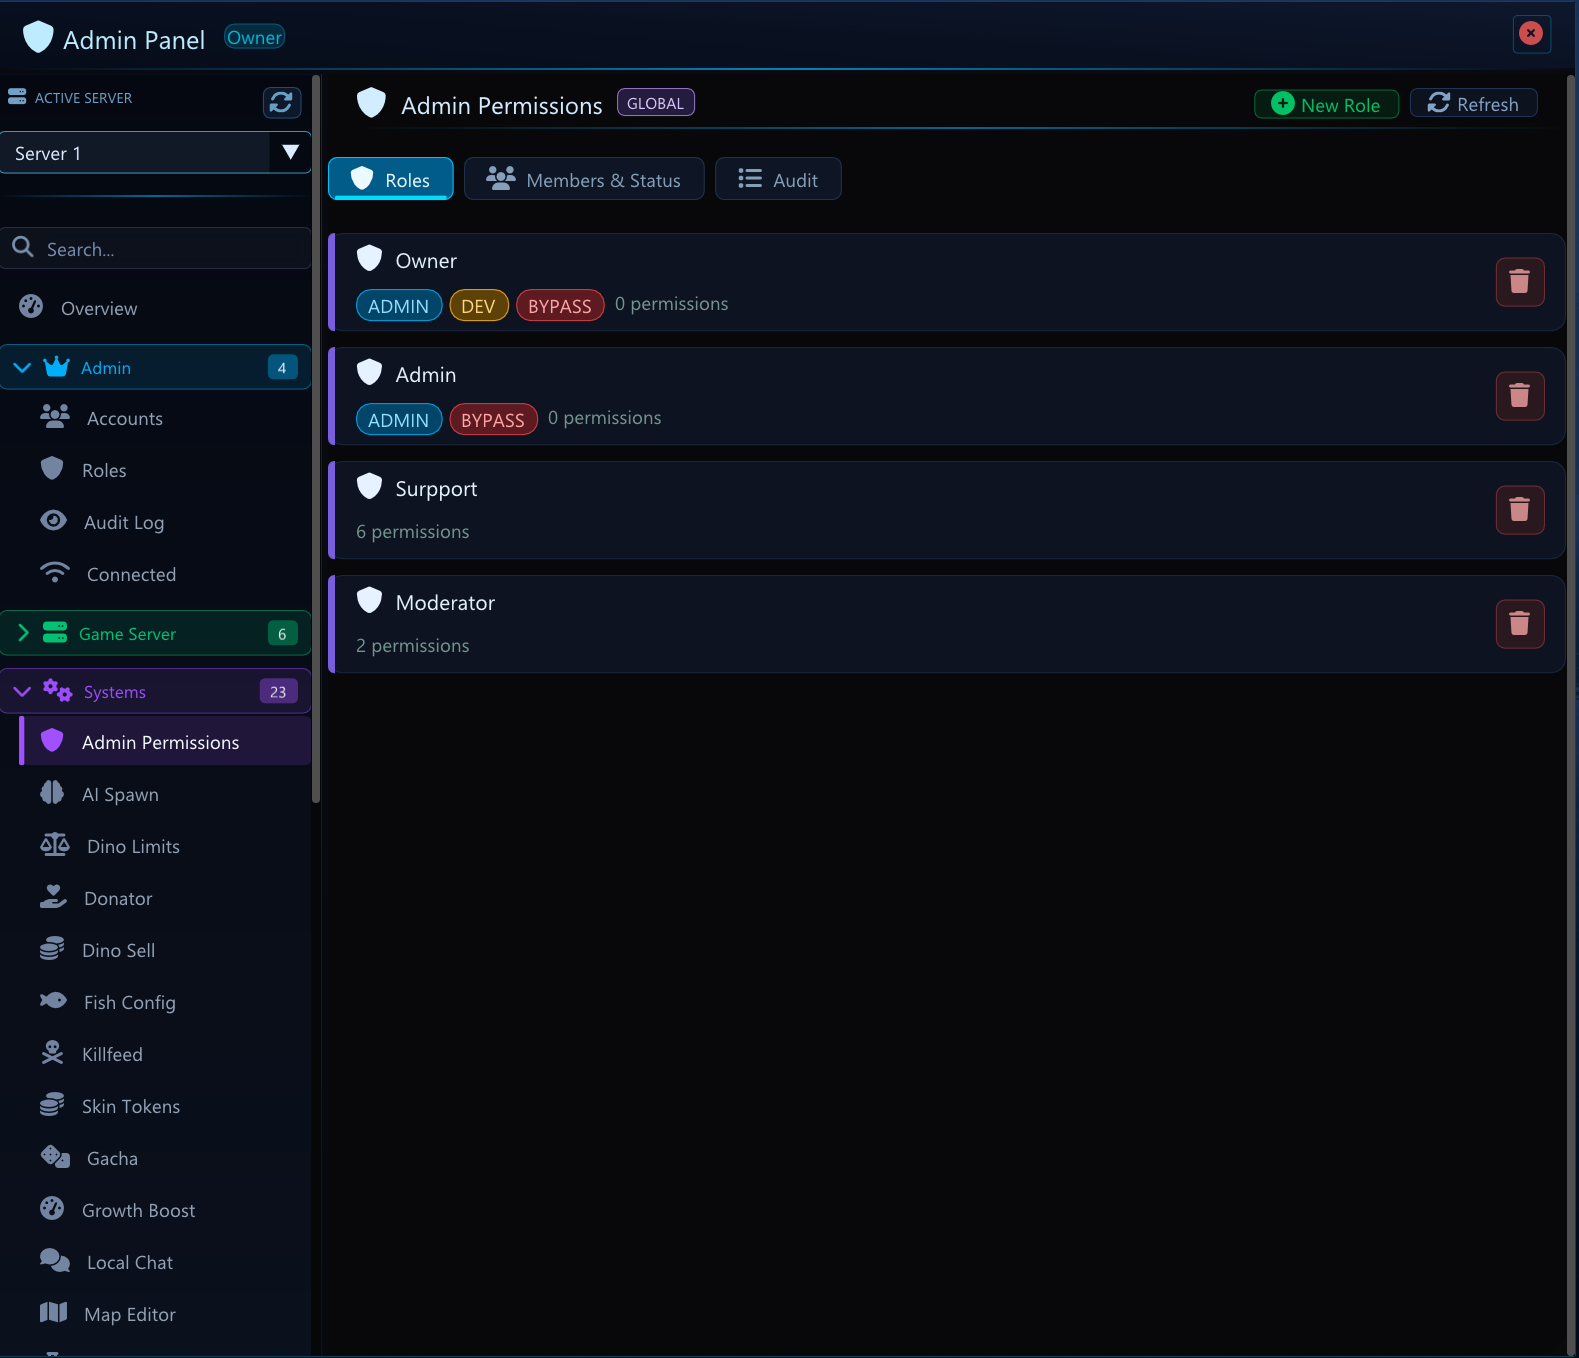Open Dino Sell coins icon
The image size is (1579, 1358).
52,949
